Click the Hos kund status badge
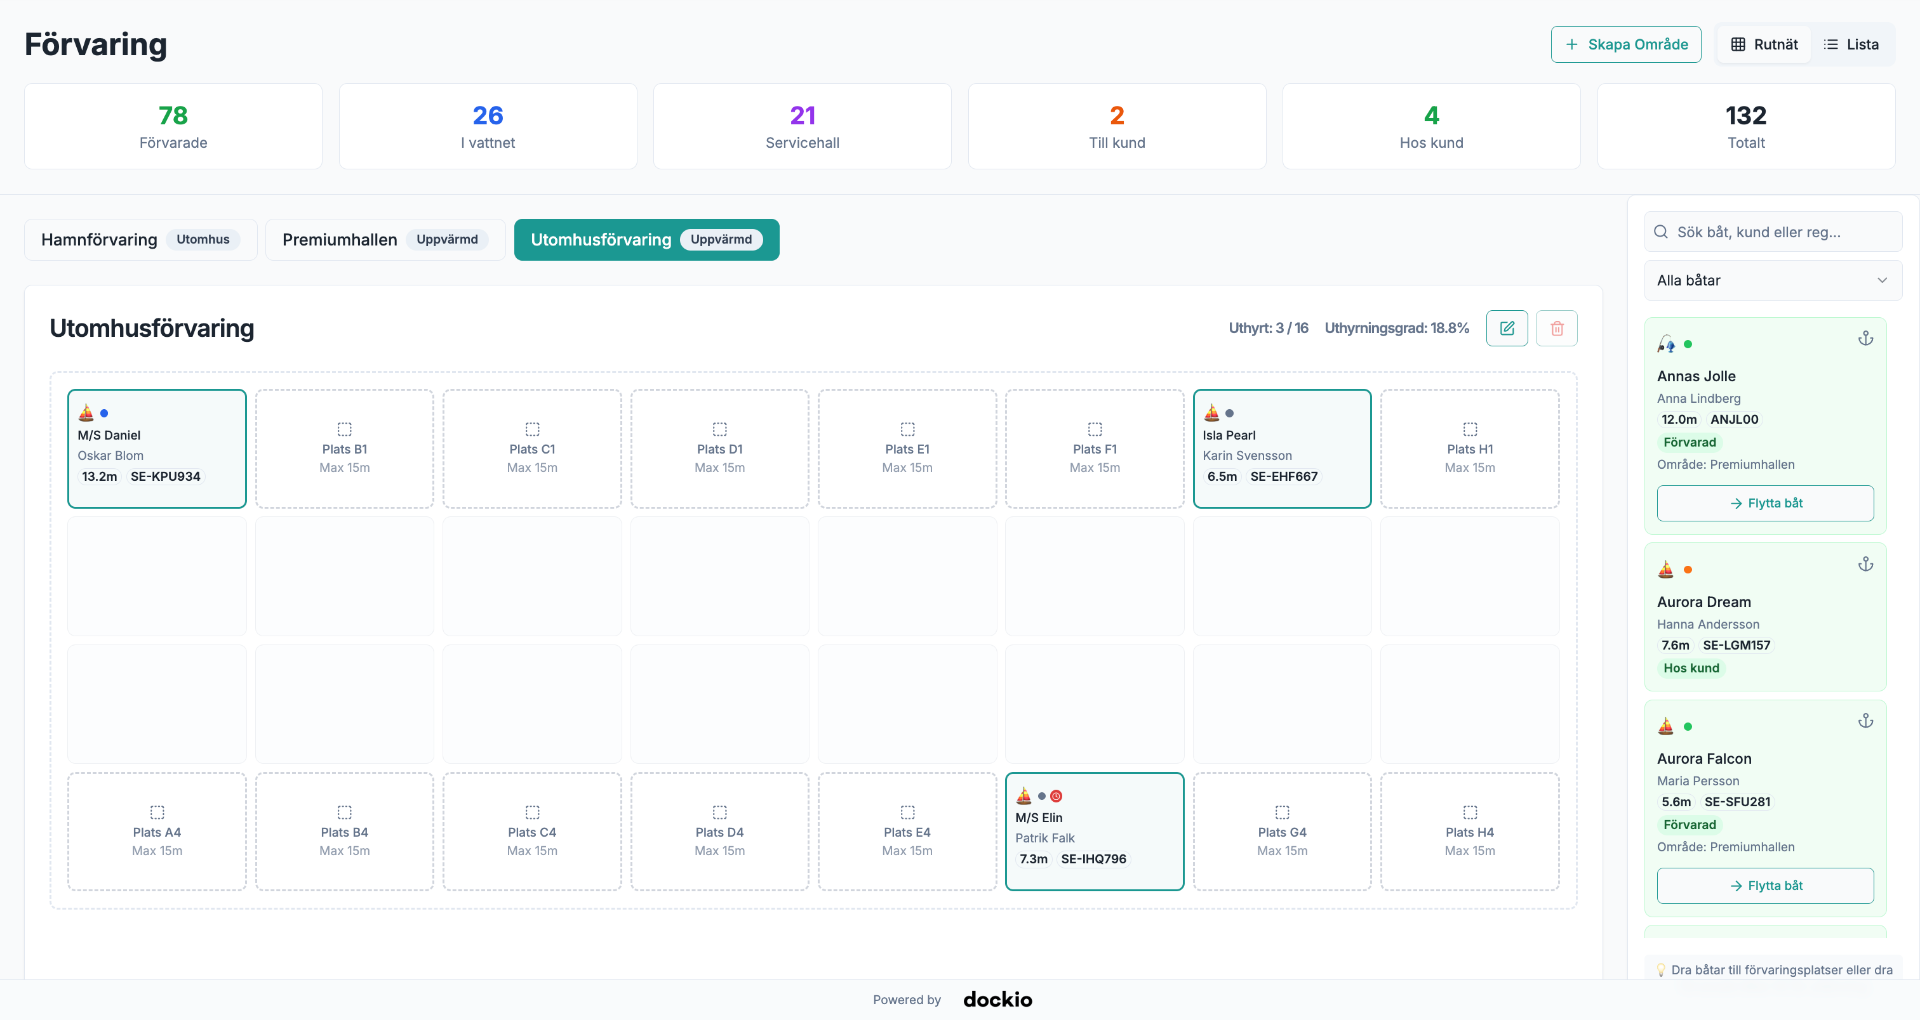1920x1020 pixels. 1691,668
